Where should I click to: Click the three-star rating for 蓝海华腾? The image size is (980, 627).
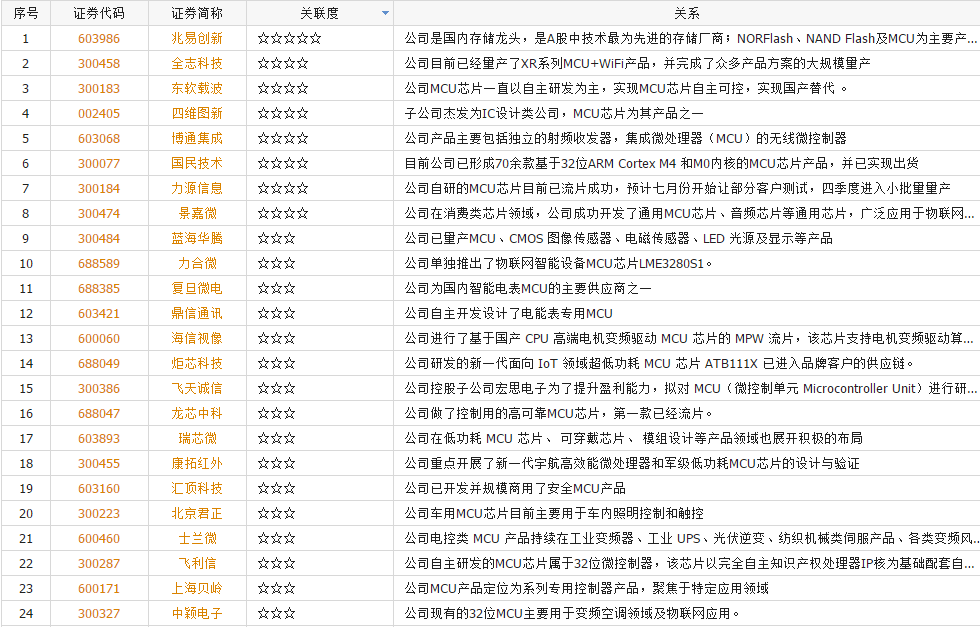point(276,238)
